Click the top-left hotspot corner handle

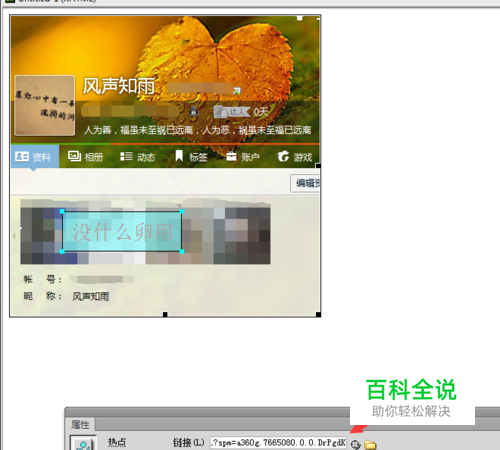(62, 211)
